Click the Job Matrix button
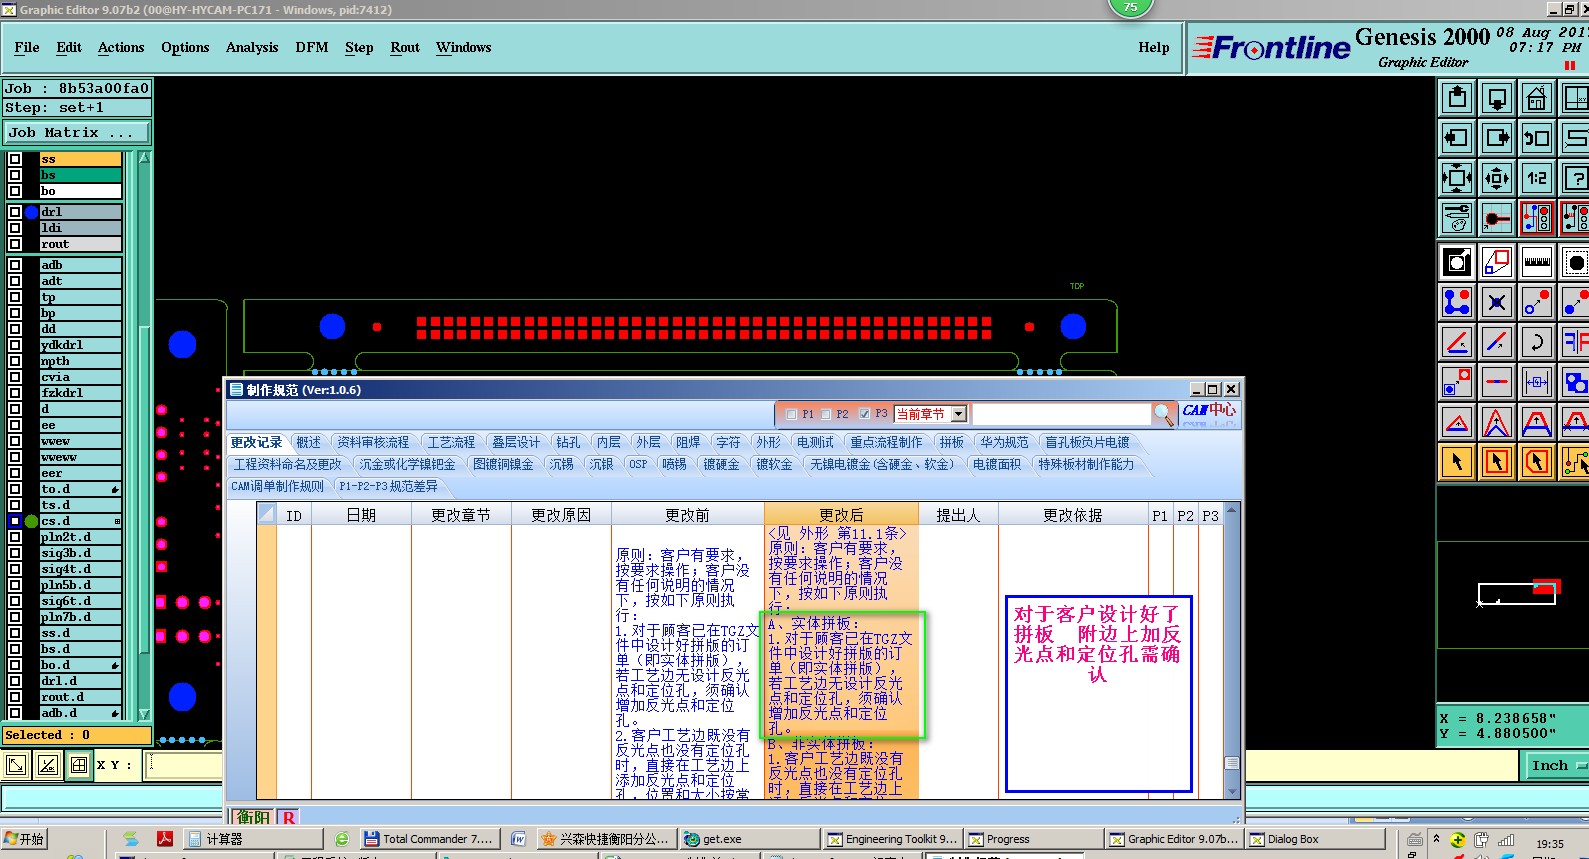1589x859 pixels. (76, 132)
